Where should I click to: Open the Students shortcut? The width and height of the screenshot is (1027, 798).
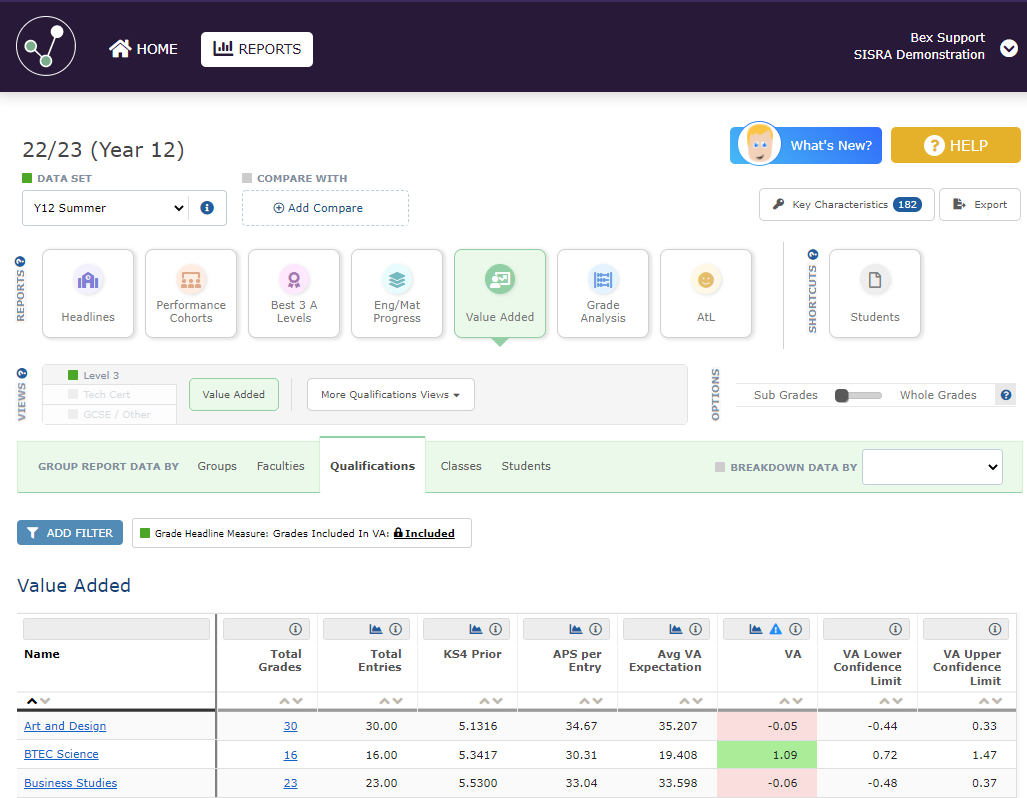[875, 293]
